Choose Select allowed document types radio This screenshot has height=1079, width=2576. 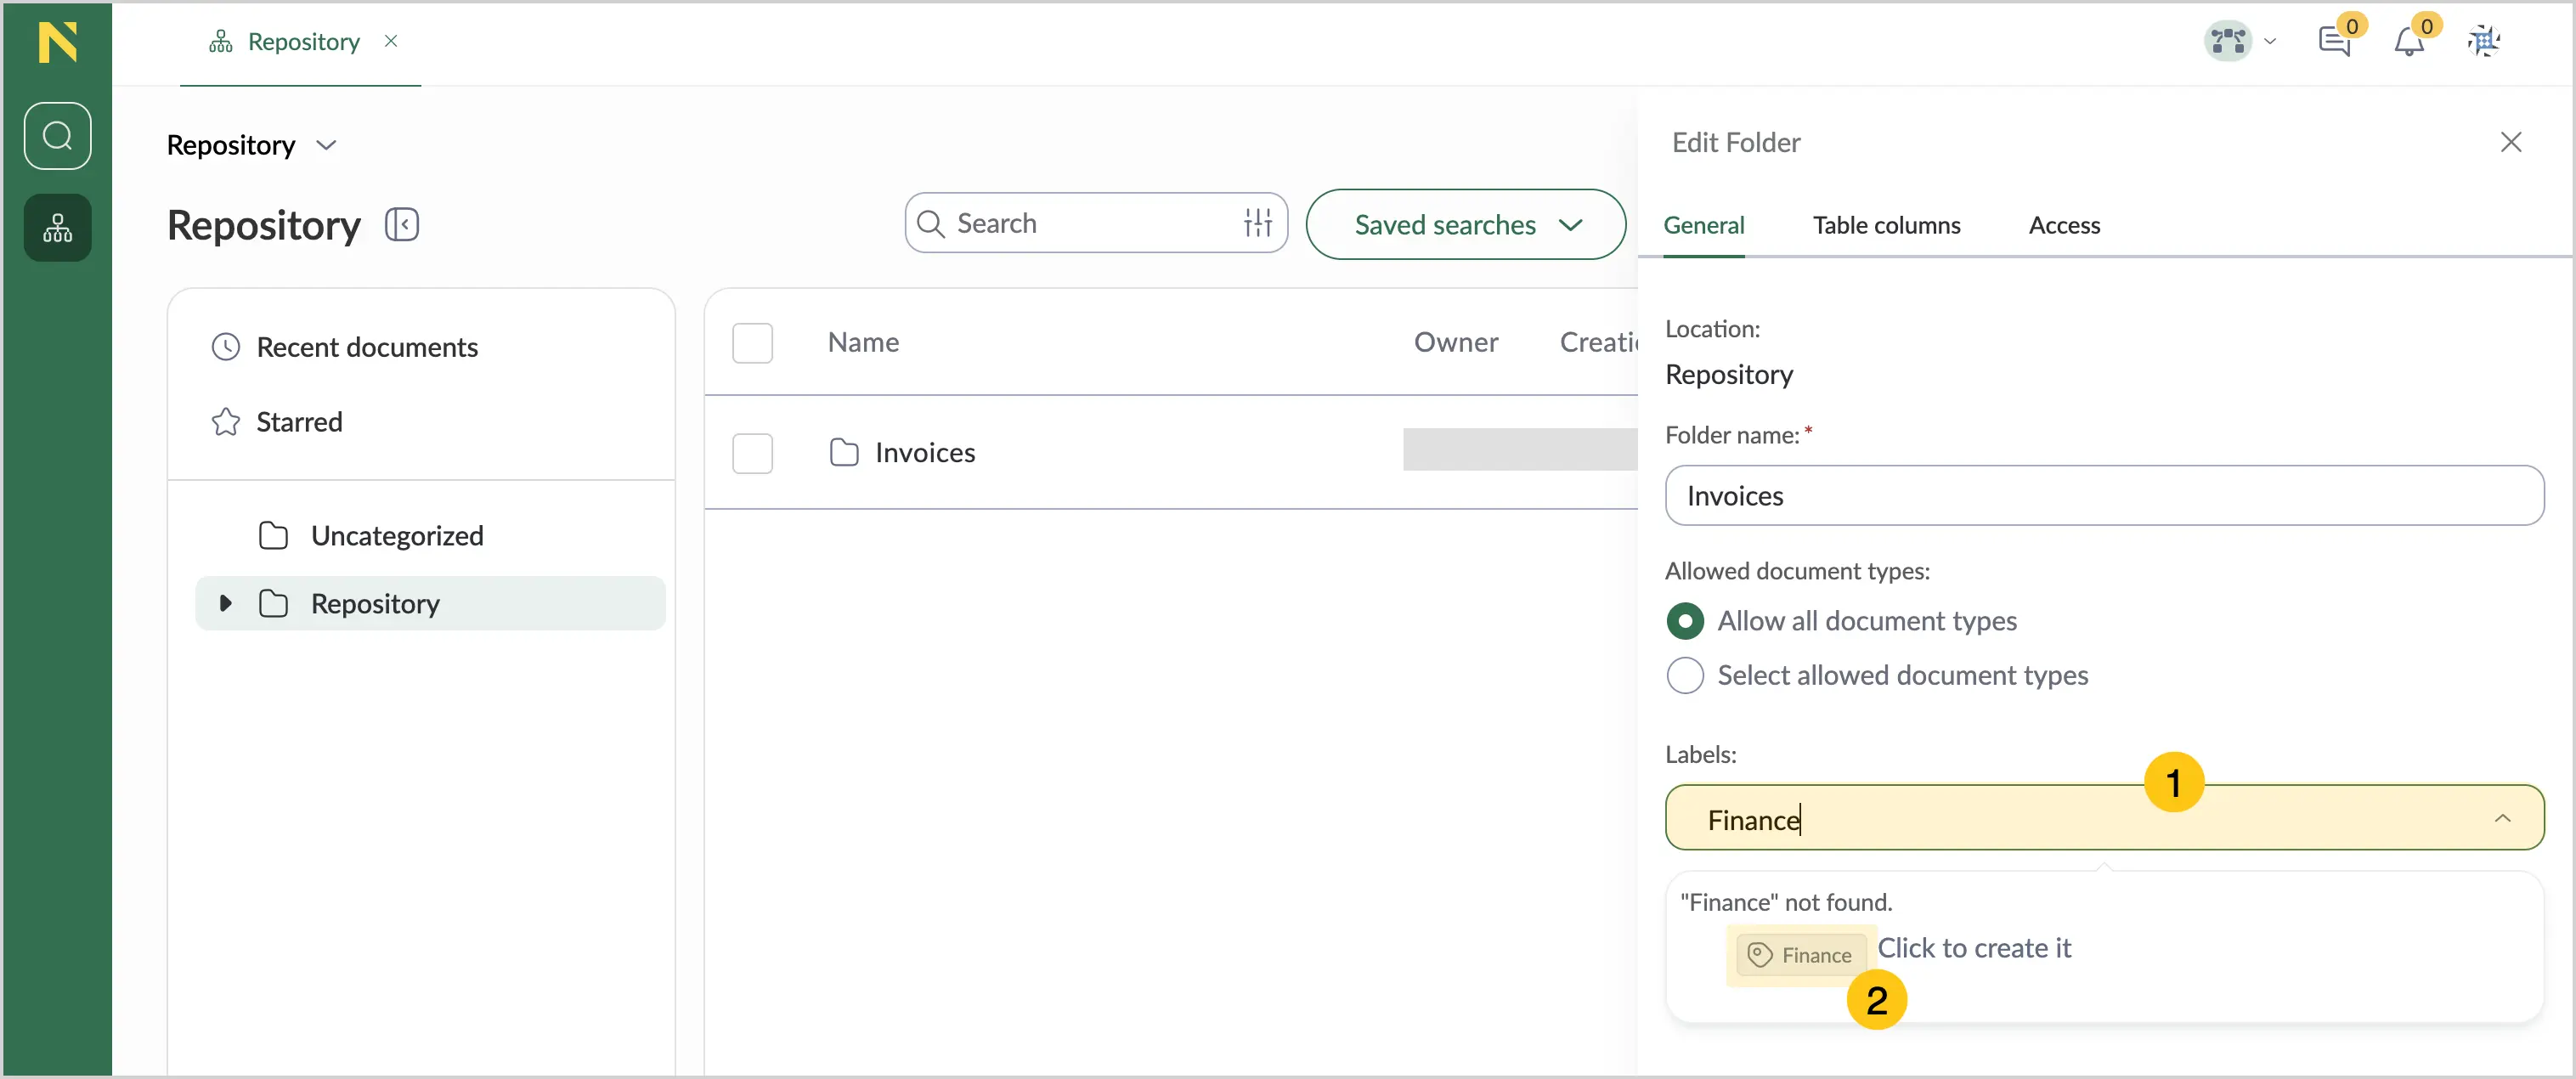click(x=1685, y=676)
